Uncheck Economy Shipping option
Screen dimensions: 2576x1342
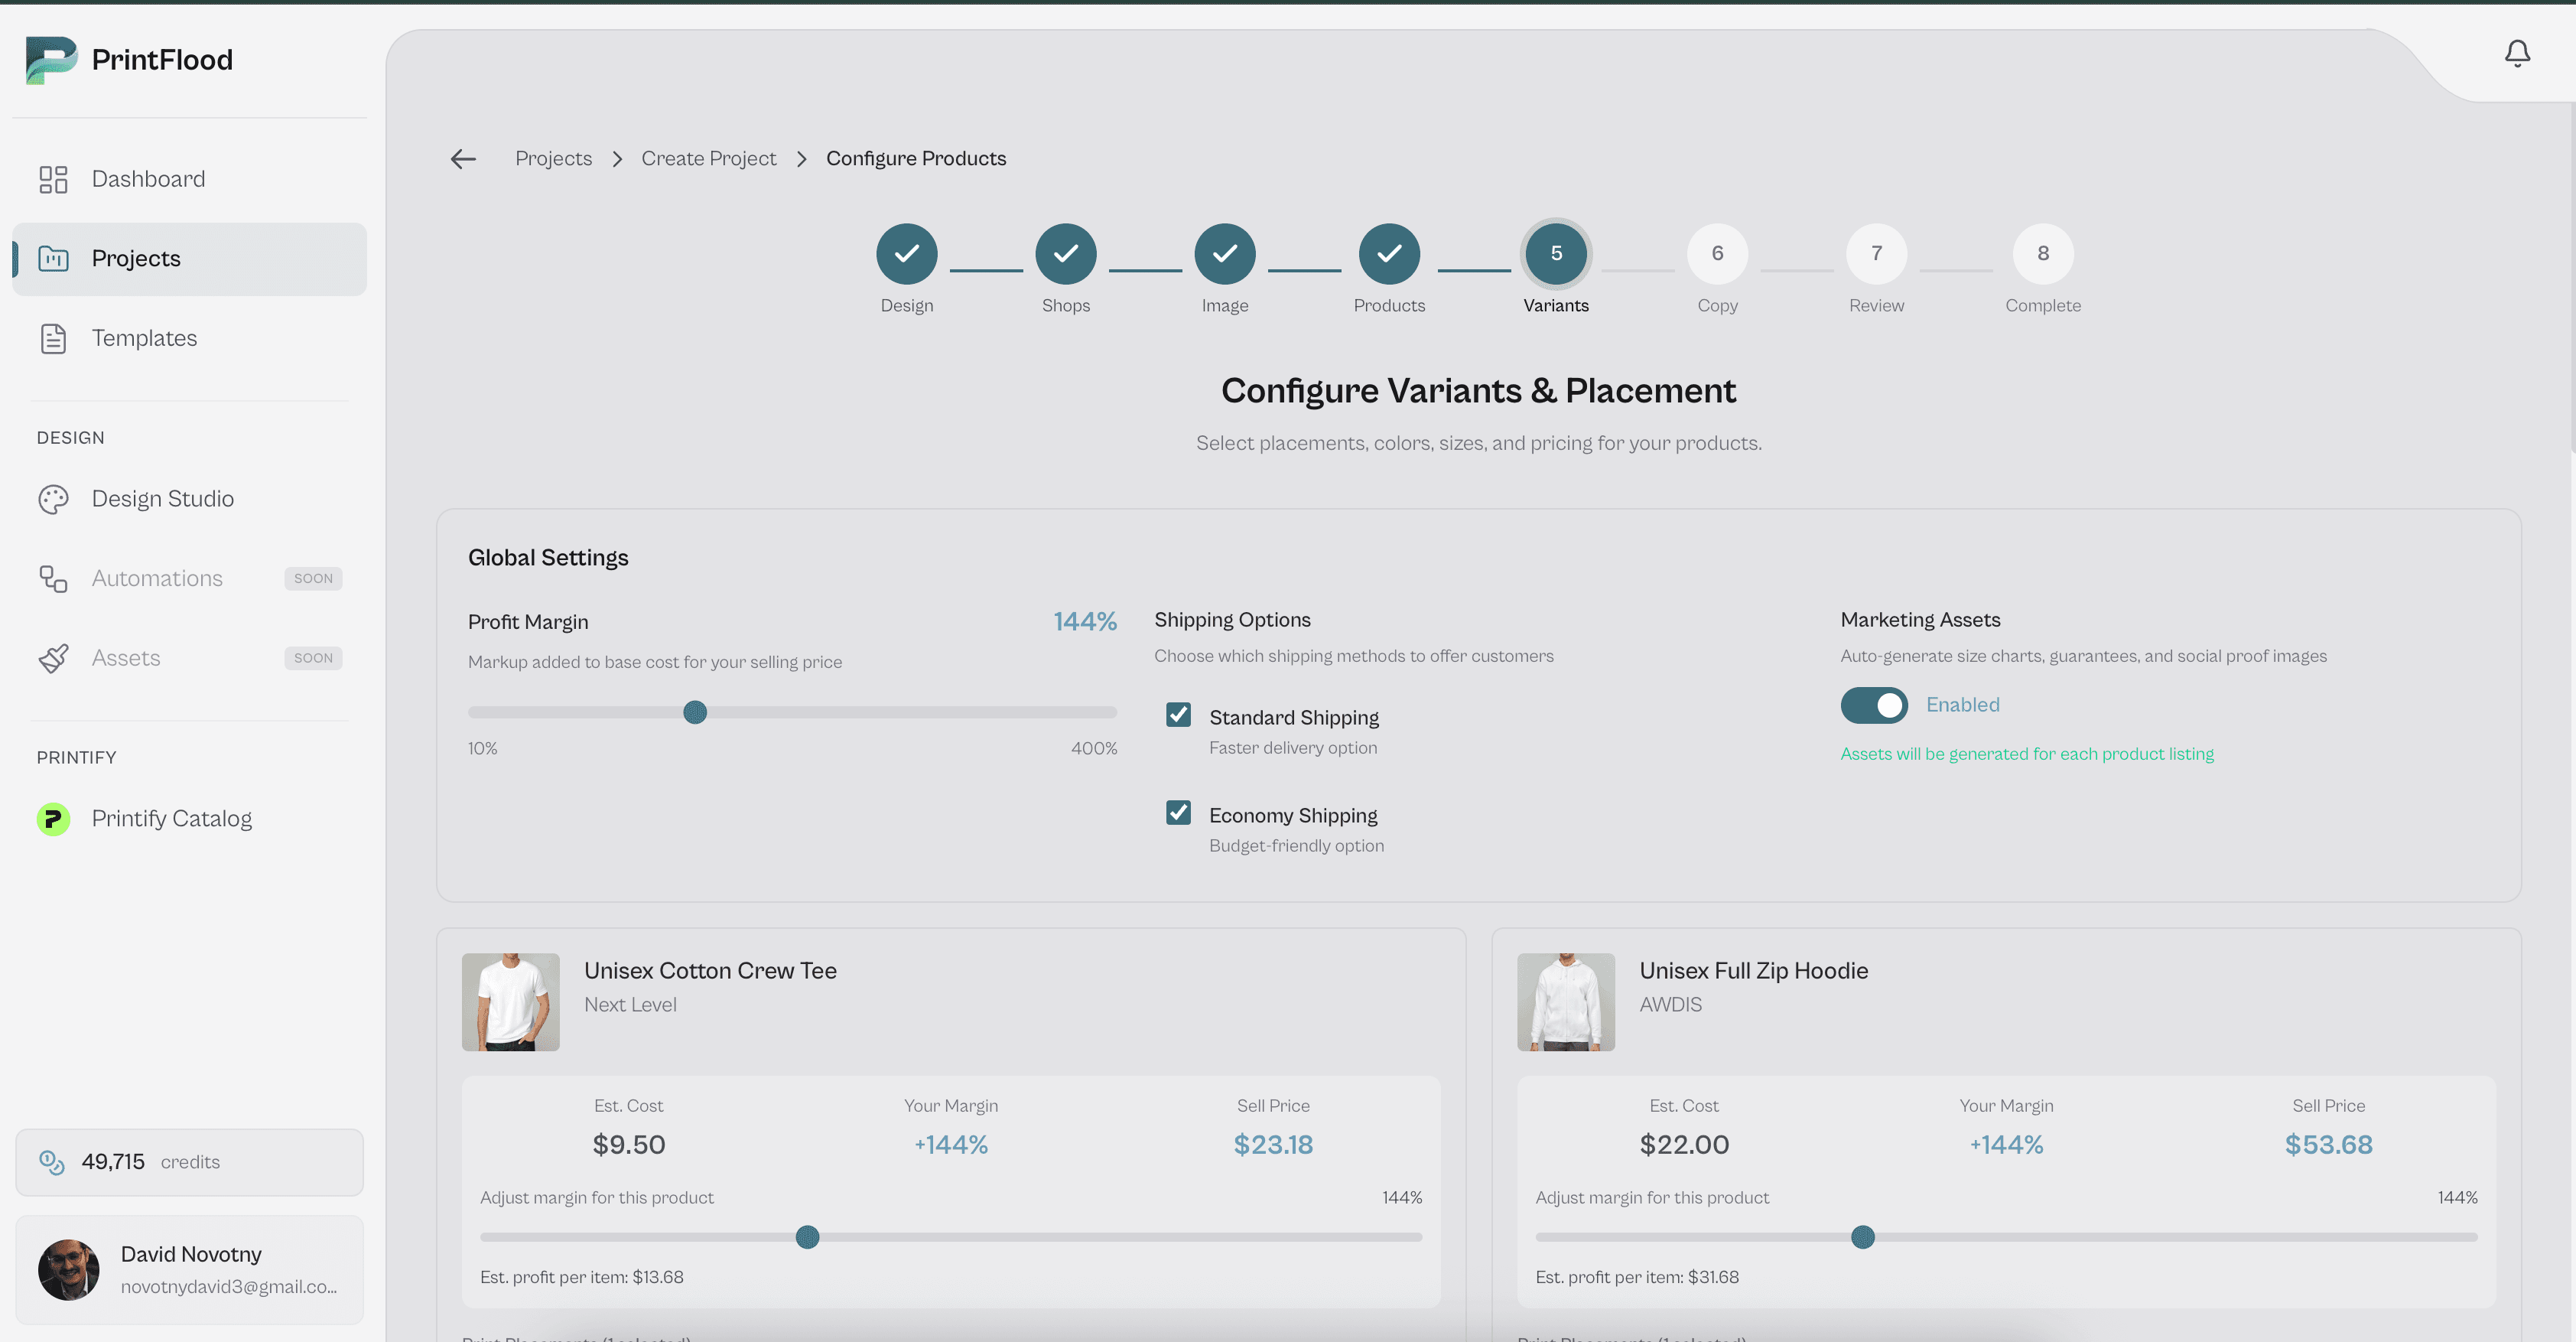click(1178, 812)
